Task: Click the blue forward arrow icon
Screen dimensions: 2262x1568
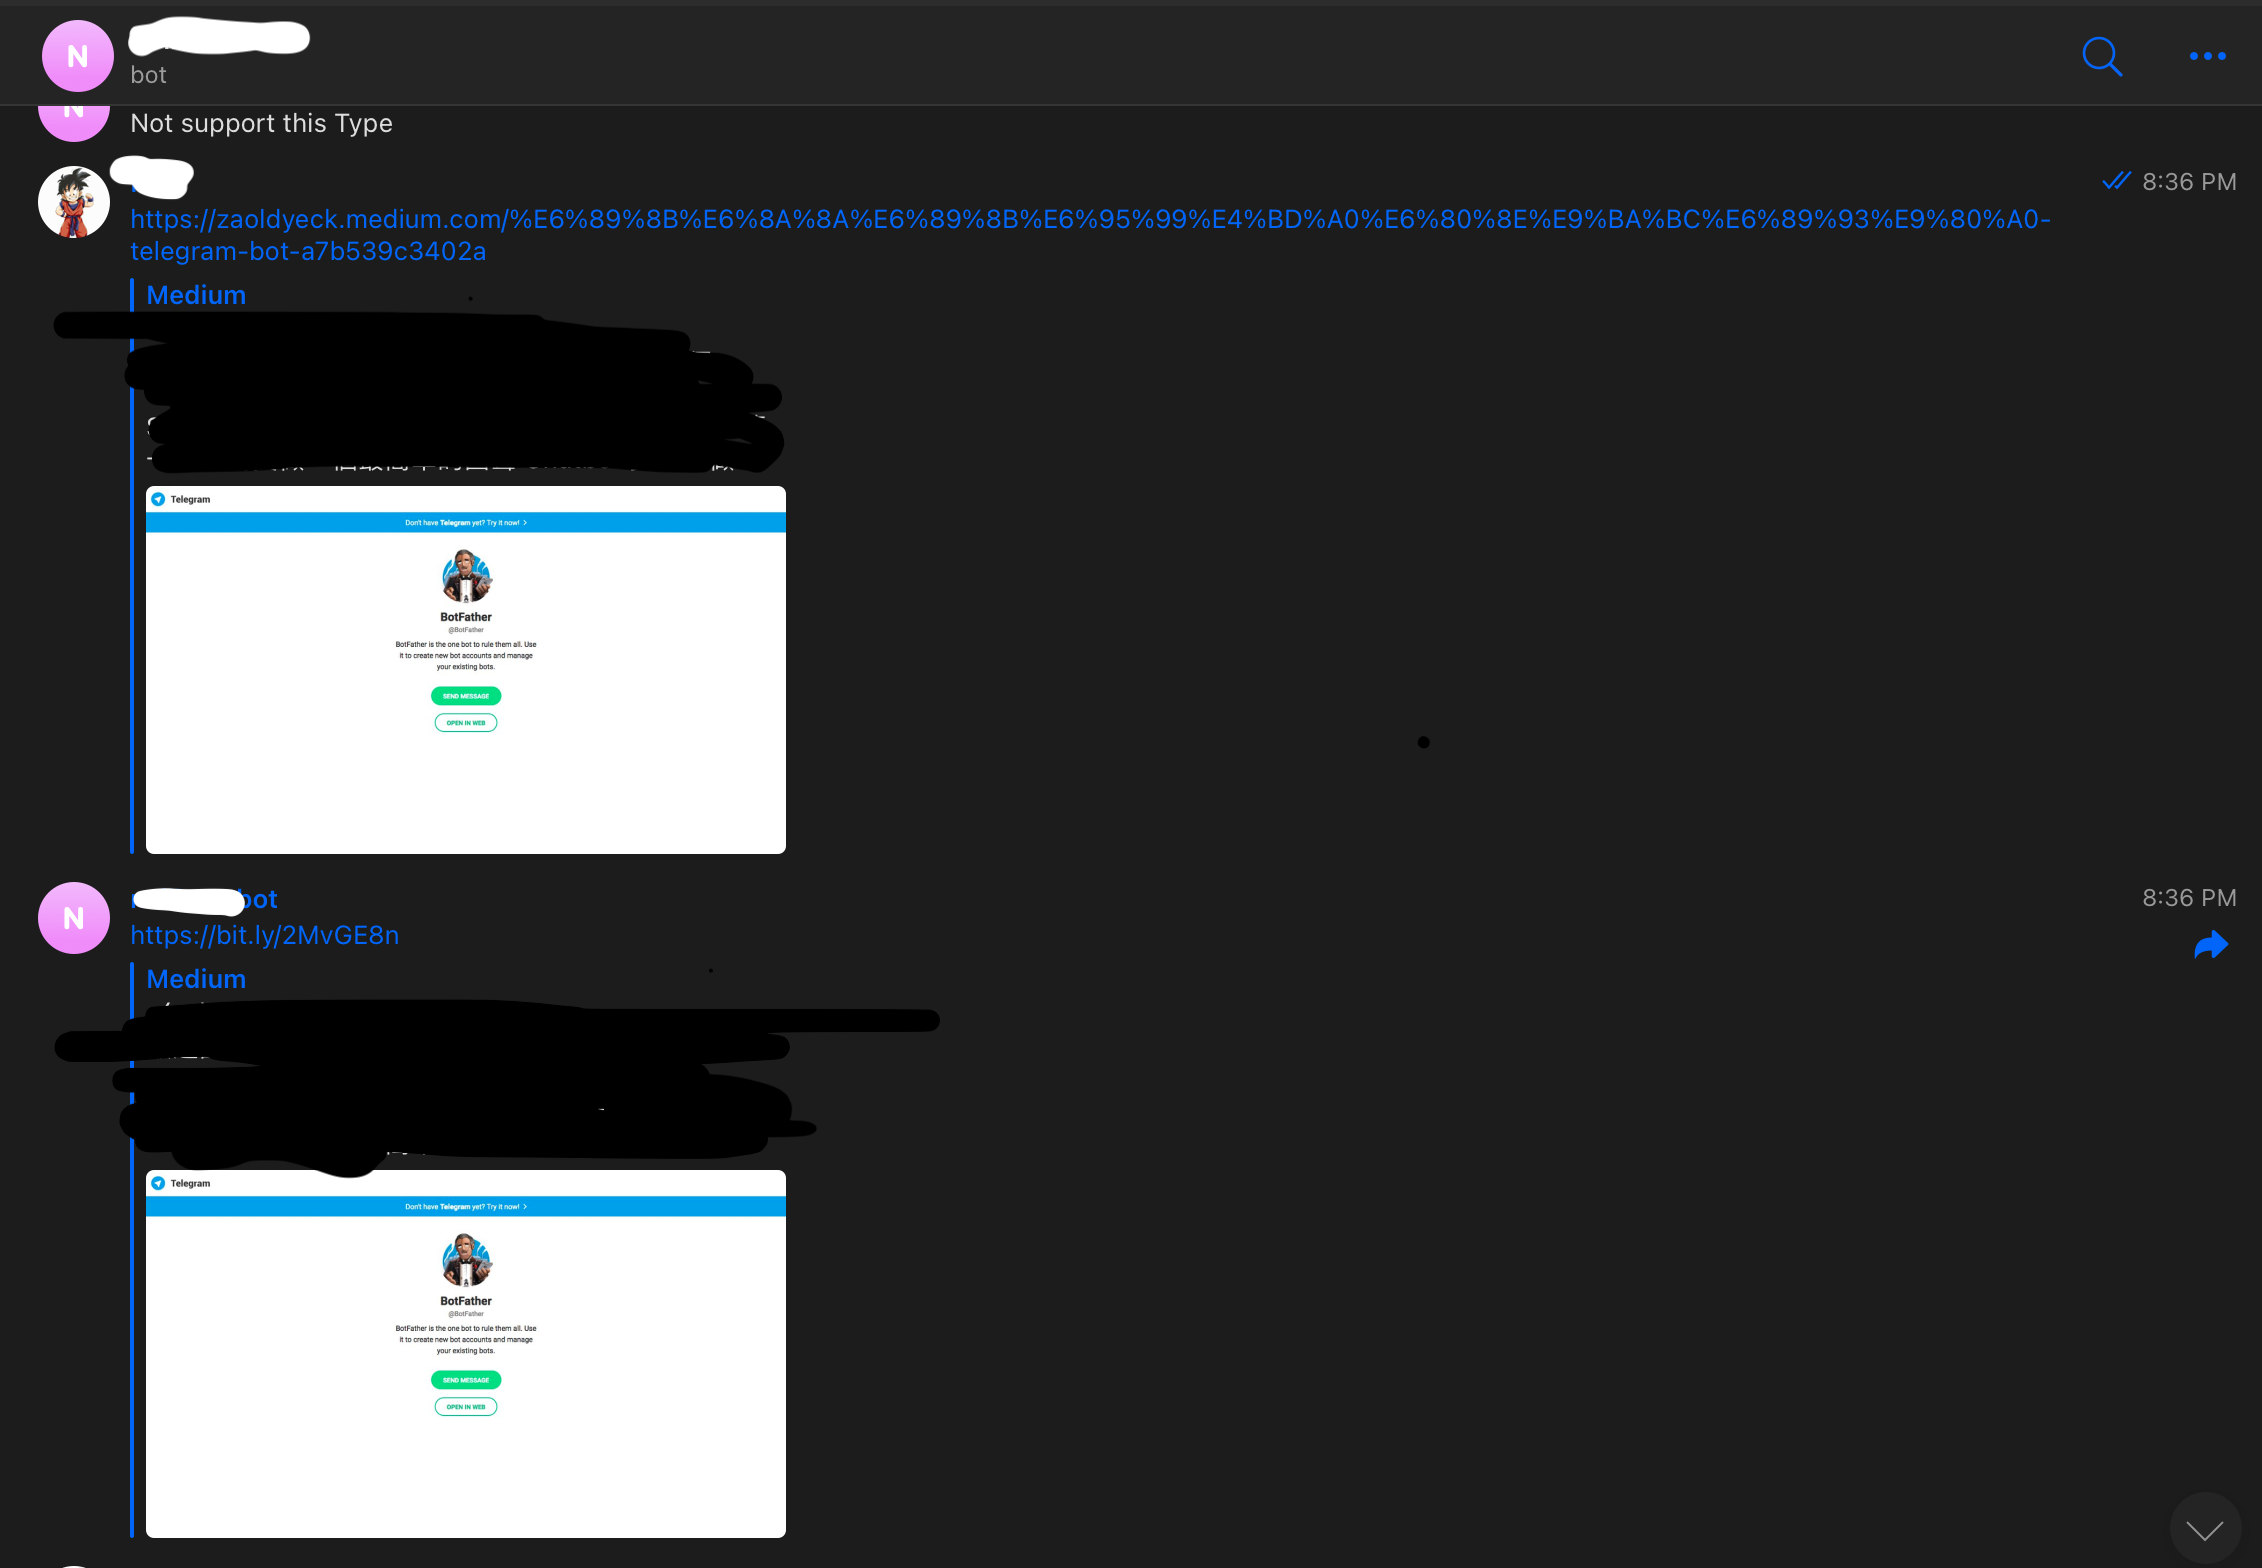Action: (x=2210, y=945)
